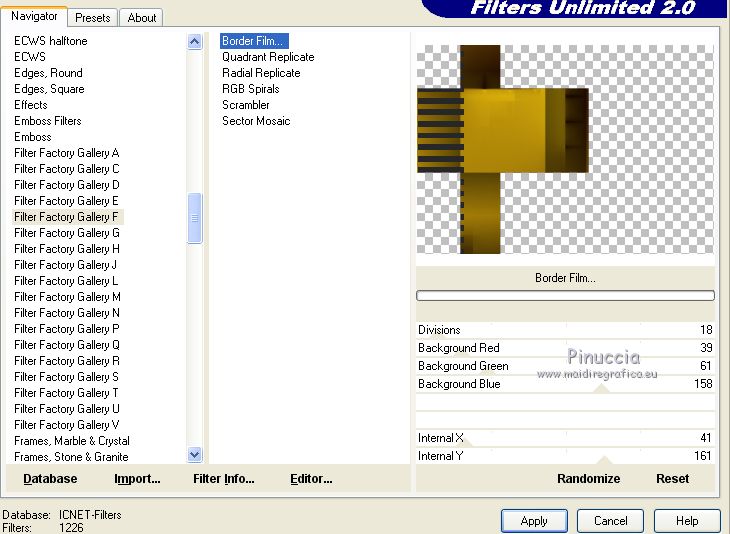Select the RGB Spirals filter
Image resolution: width=730 pixels, height=534 pixels.
[250, 89]
